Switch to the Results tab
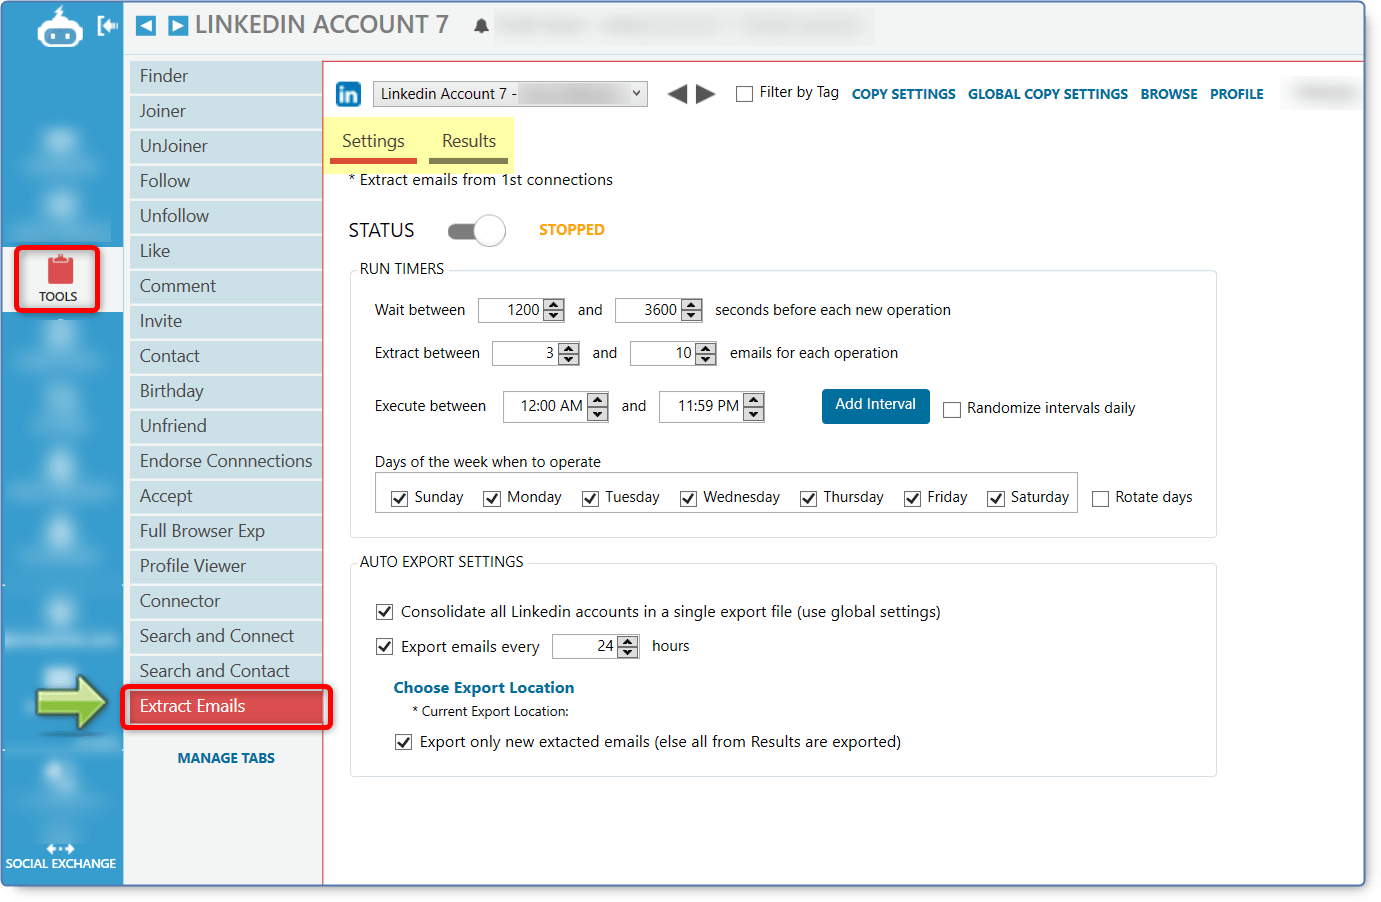The image size is (1381, 902). (469, 142)
